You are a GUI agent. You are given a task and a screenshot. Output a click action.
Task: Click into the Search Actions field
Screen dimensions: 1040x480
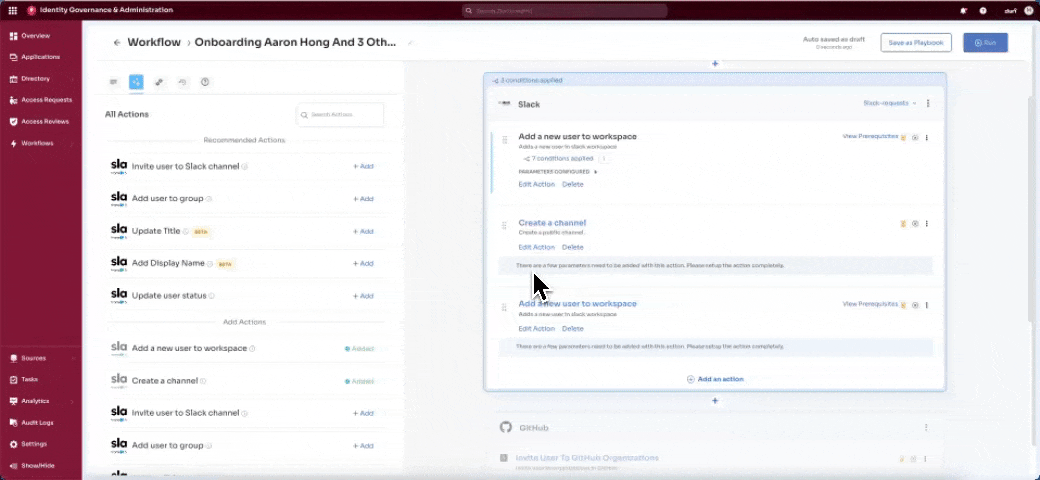pos(340,115)
